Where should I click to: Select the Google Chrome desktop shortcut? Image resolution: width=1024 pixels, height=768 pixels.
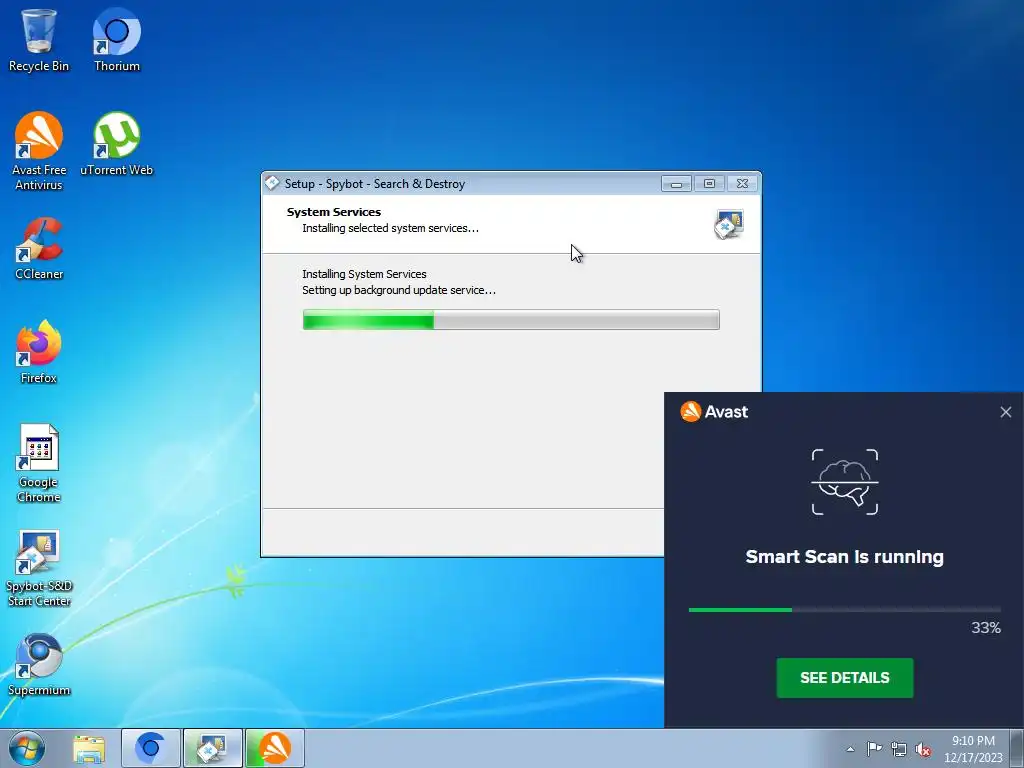pyautogui.click(x=39, y=464)
